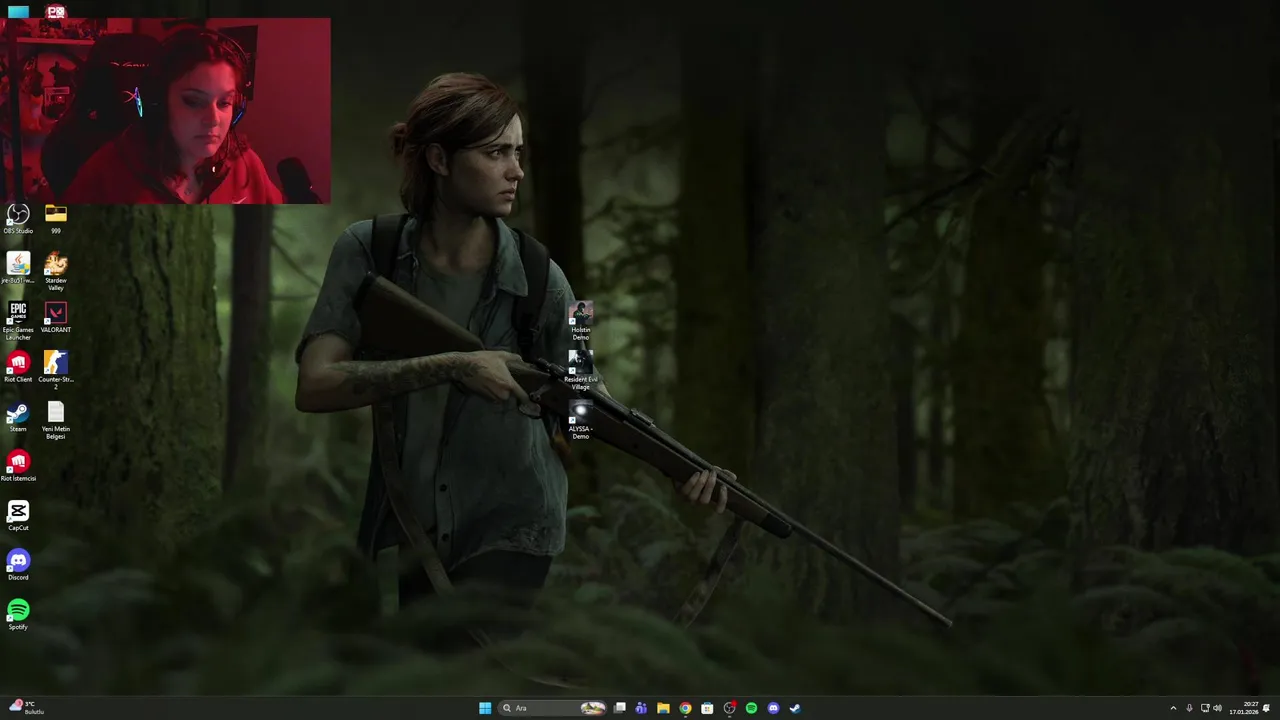Open Discord from the taskbar
The width and height of the screenshot is (1280, 720).
[773, 708]
